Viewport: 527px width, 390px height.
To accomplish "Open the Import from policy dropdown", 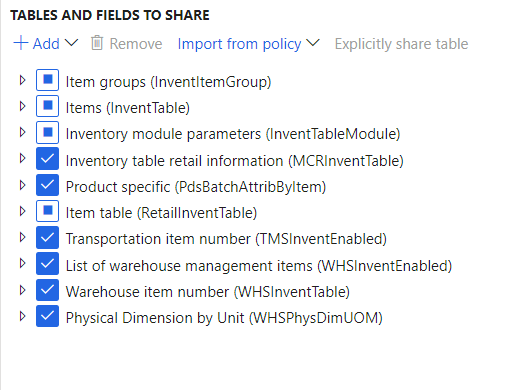I will click(x=248, y=44).
